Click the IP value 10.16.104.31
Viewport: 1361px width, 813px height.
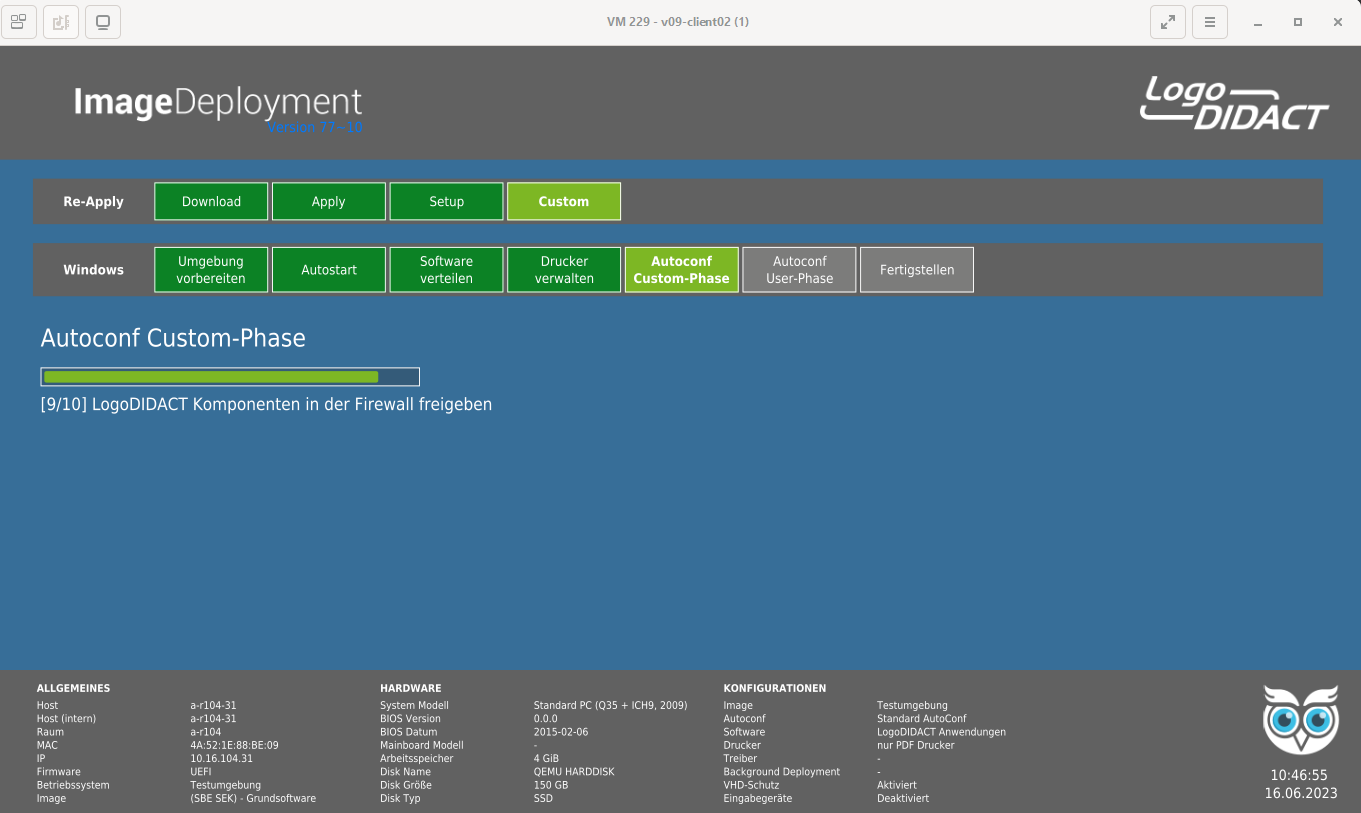pyautogui.click(x=222, y=758)
